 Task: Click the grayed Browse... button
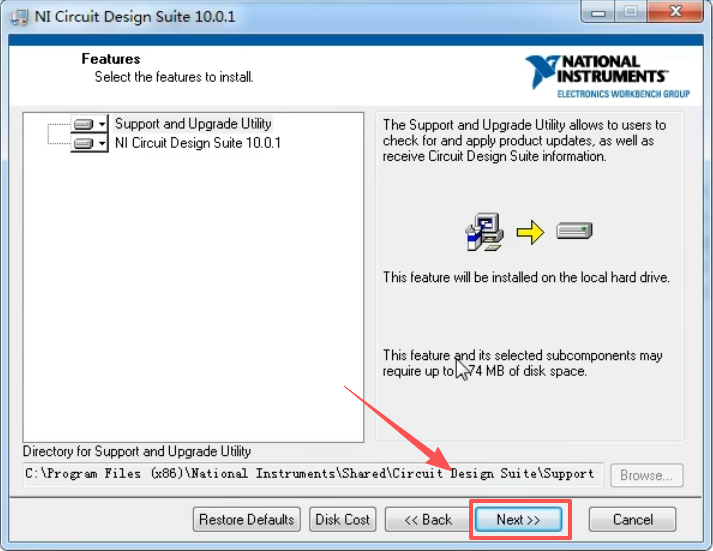tap(646, 475)
